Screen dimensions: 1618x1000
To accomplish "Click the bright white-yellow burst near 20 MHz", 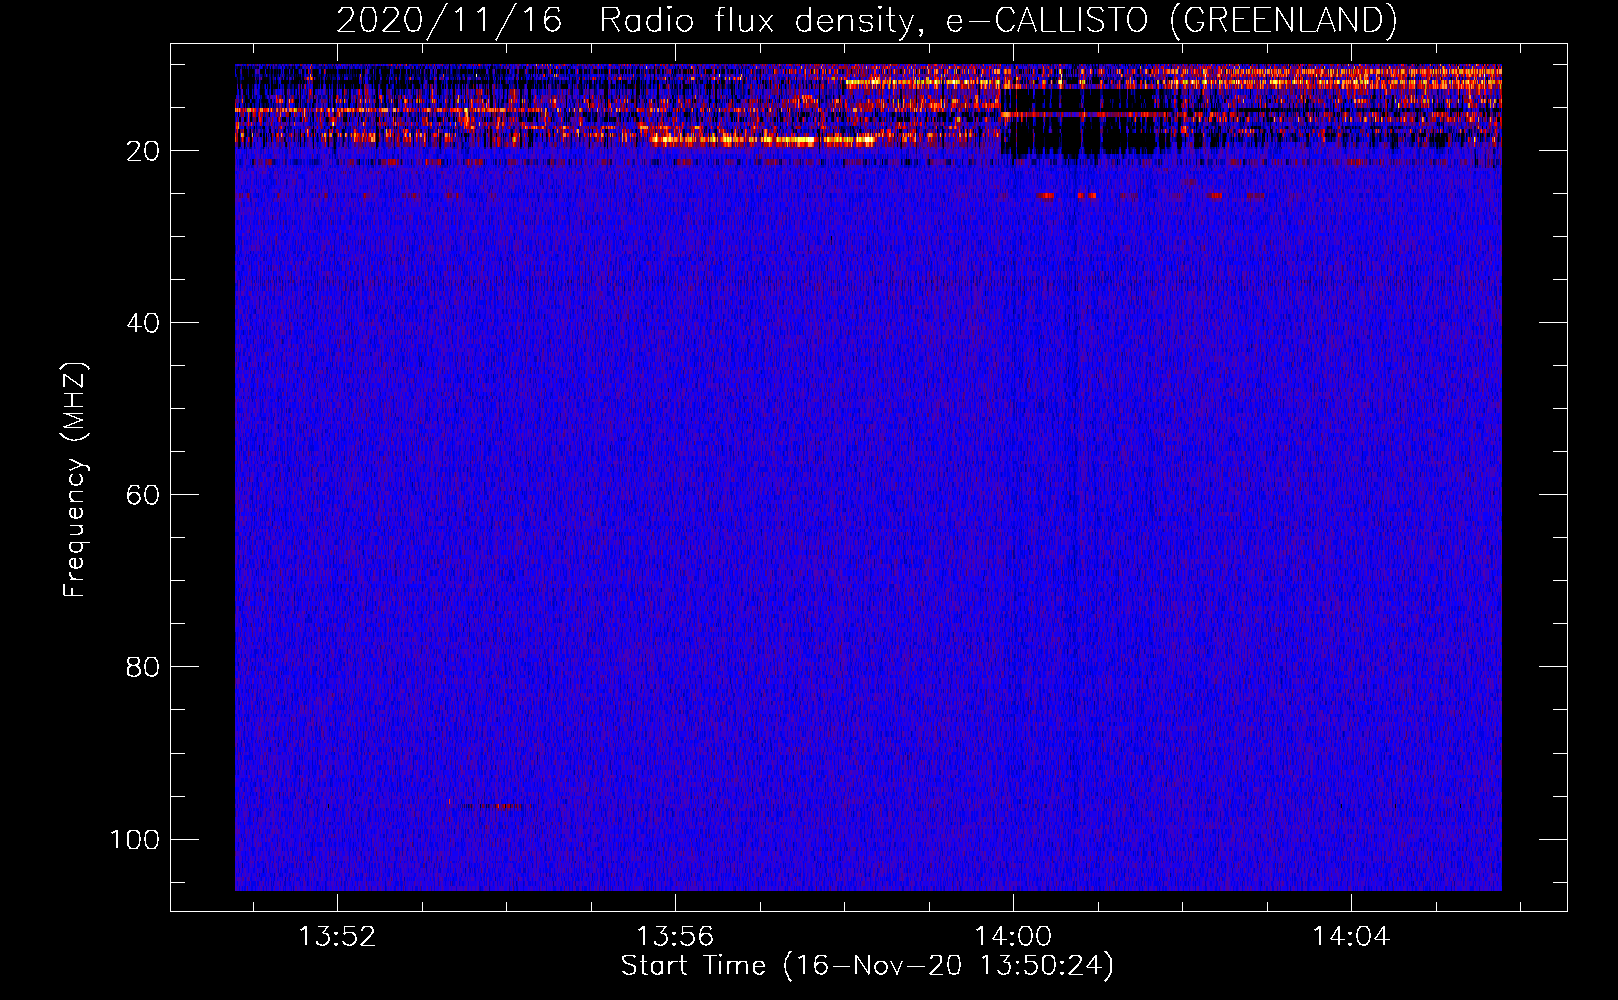I will coord(762,141).
